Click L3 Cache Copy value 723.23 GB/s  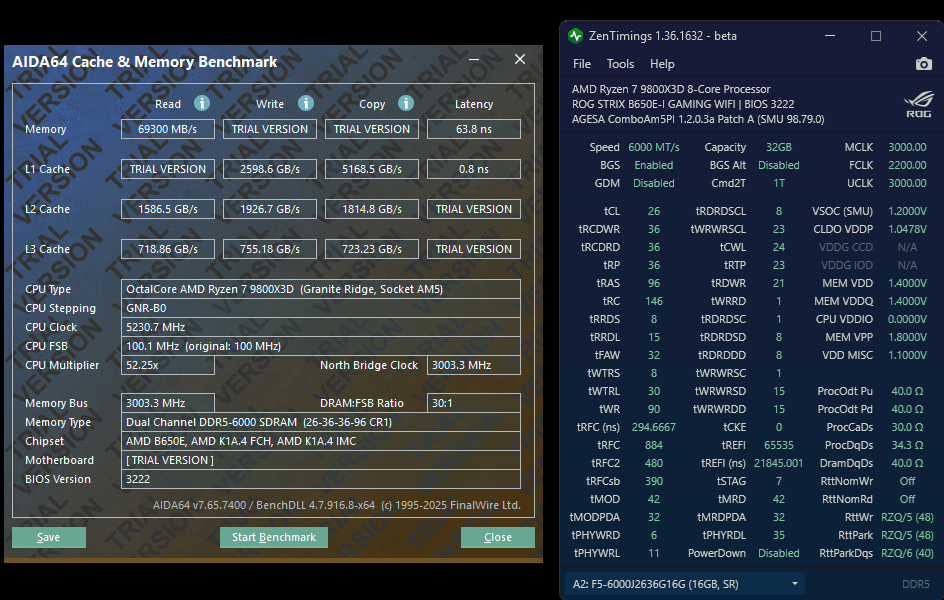[x=372, y=249]
